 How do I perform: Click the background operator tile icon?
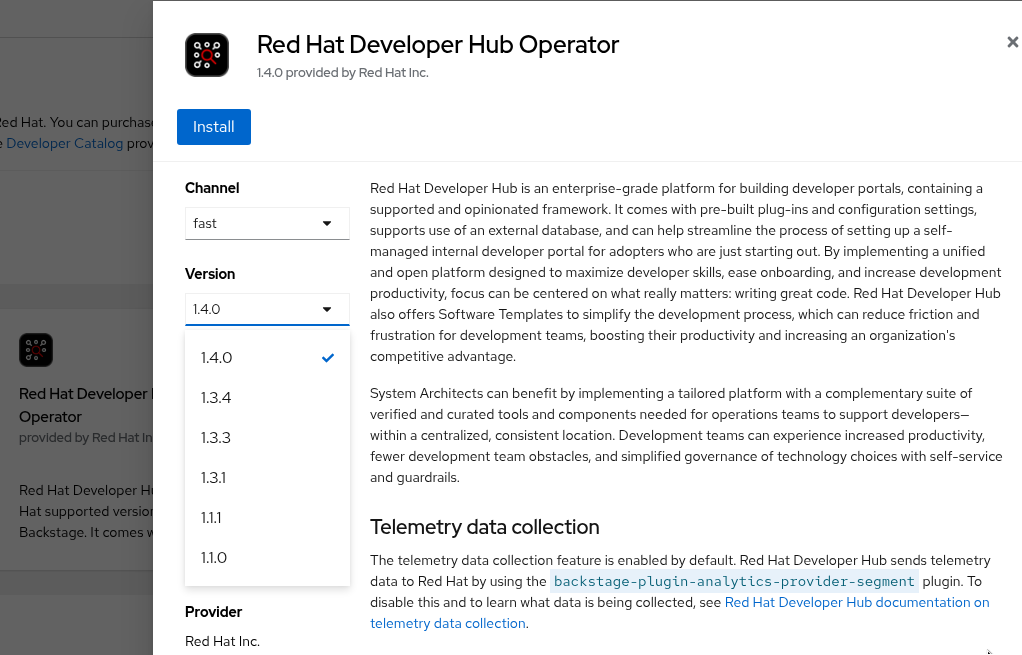[x=36, y=350]
